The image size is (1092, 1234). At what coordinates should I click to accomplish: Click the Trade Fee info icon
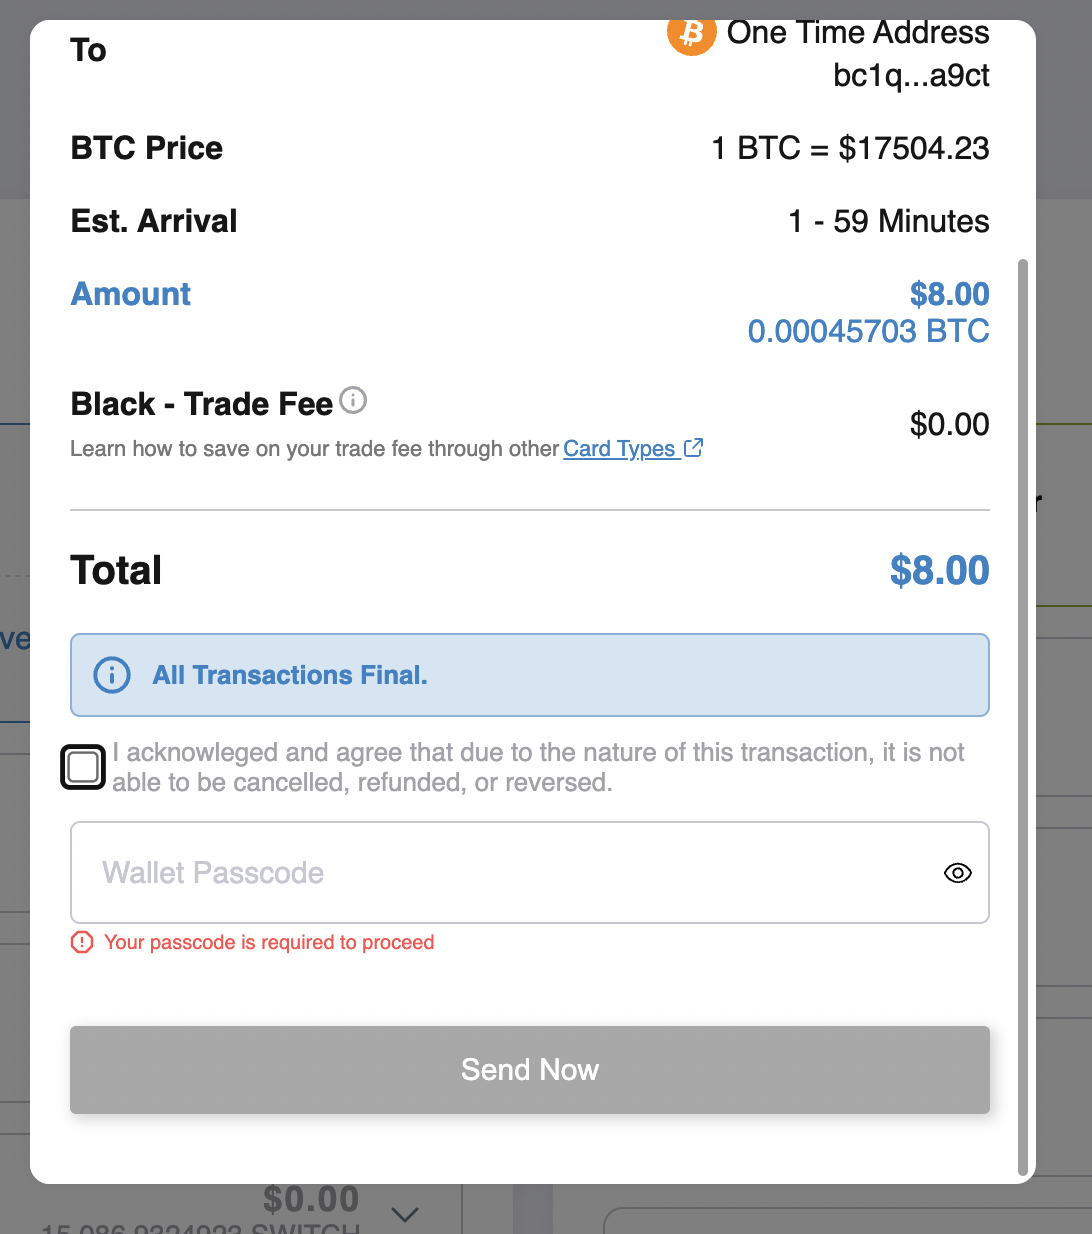pos(353,400)
